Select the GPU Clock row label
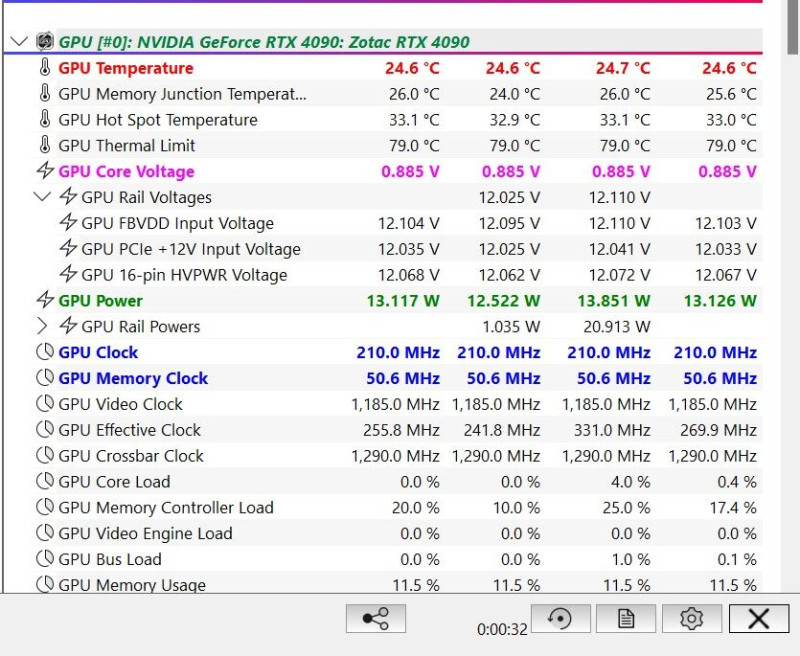 click(x=98, y=352)
